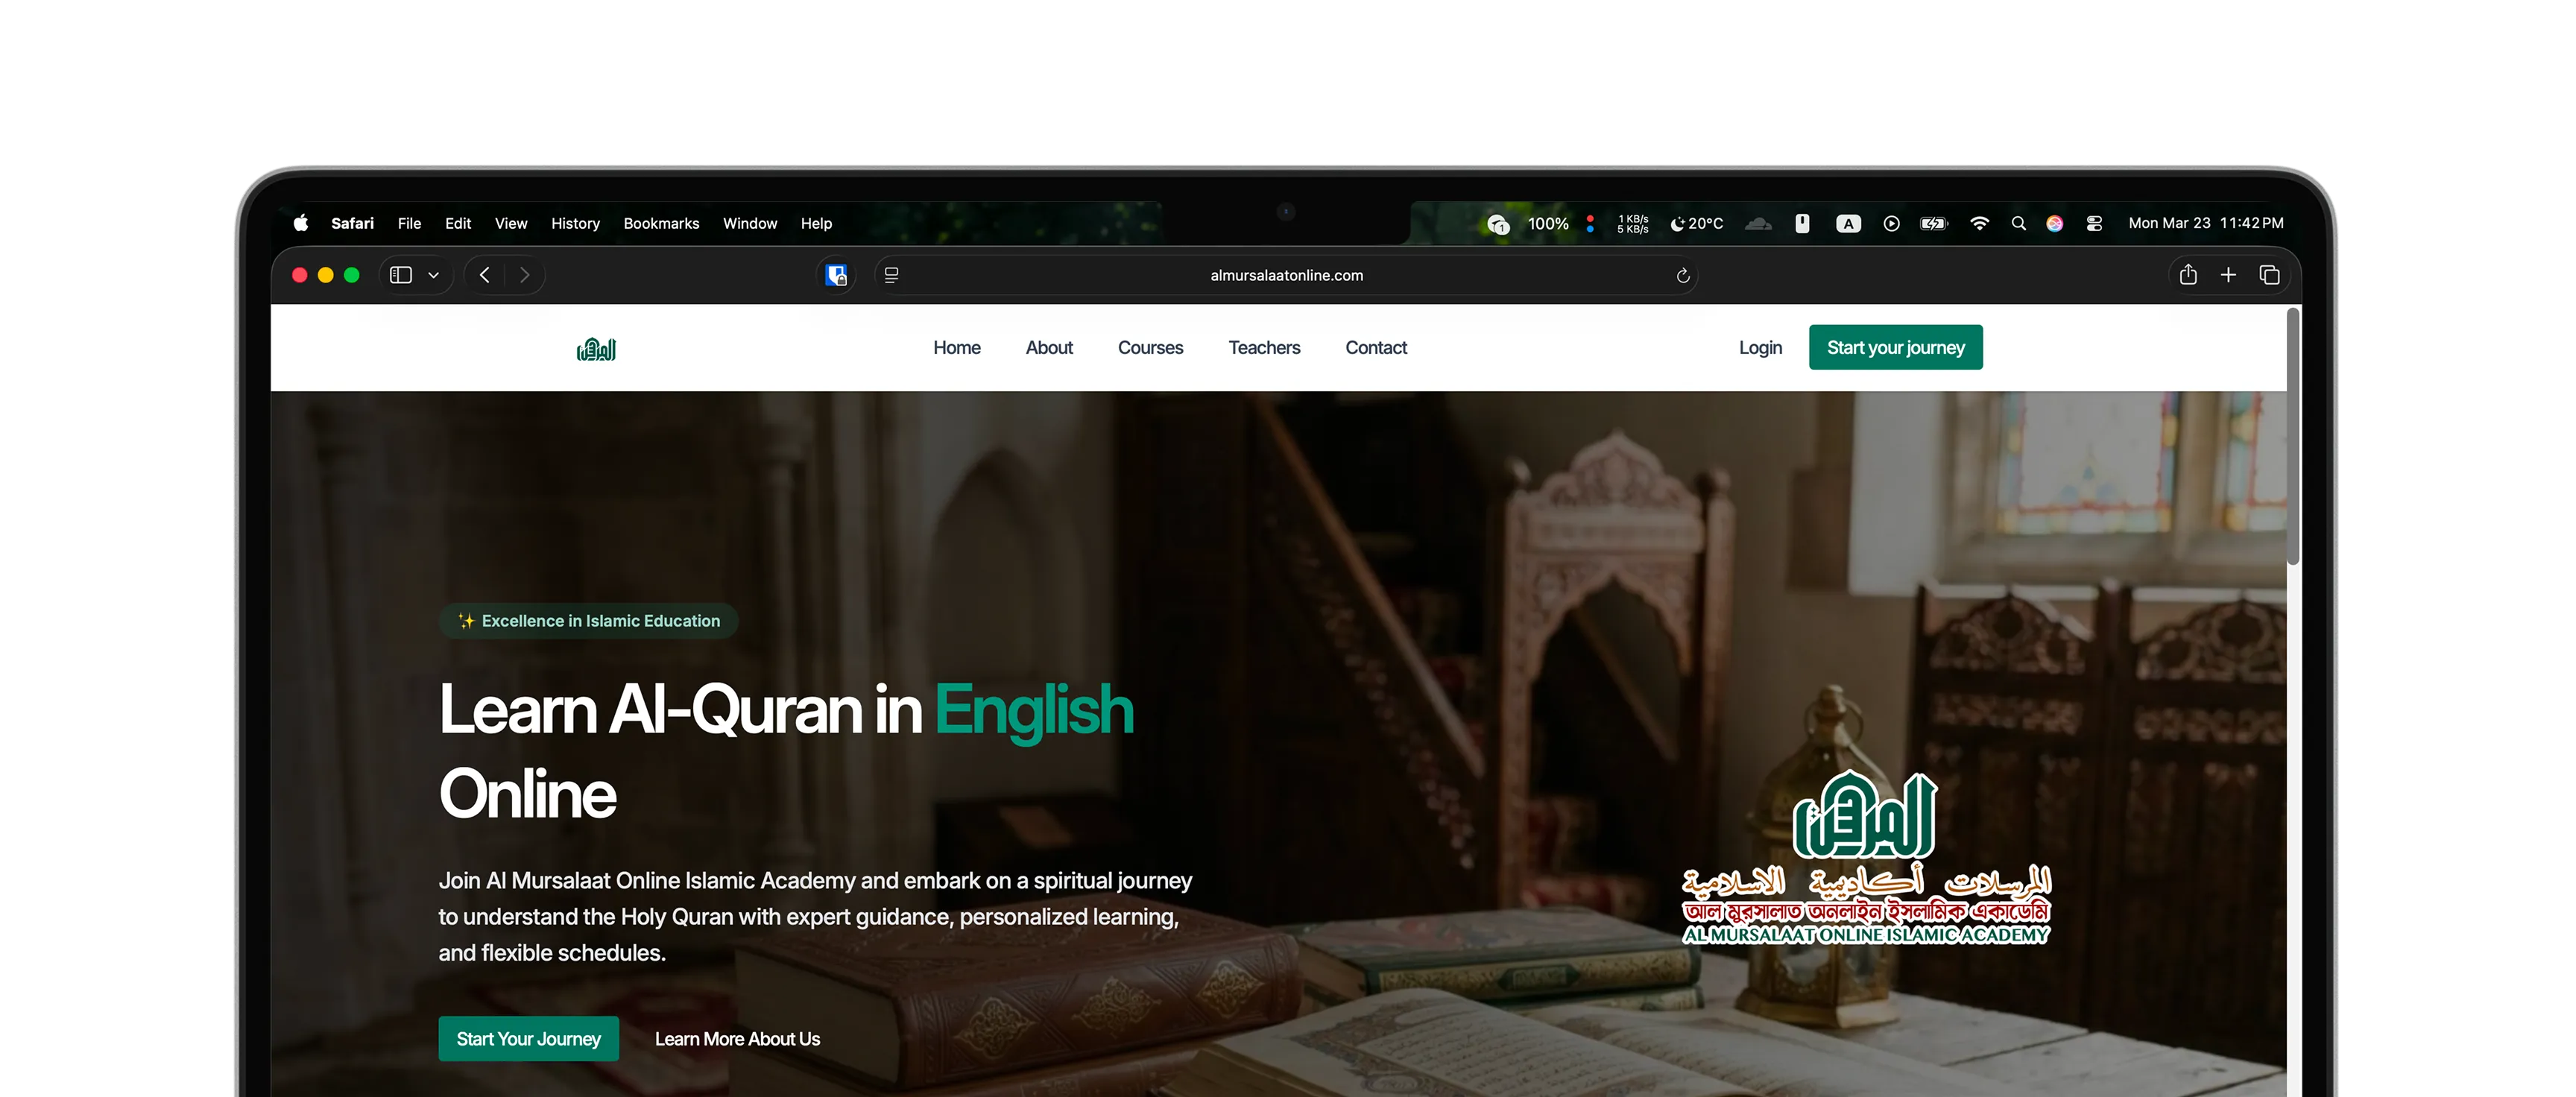2576x1097 pixels.
Task: Open Learn More About Us link
Action: (x=737, y=1039)
